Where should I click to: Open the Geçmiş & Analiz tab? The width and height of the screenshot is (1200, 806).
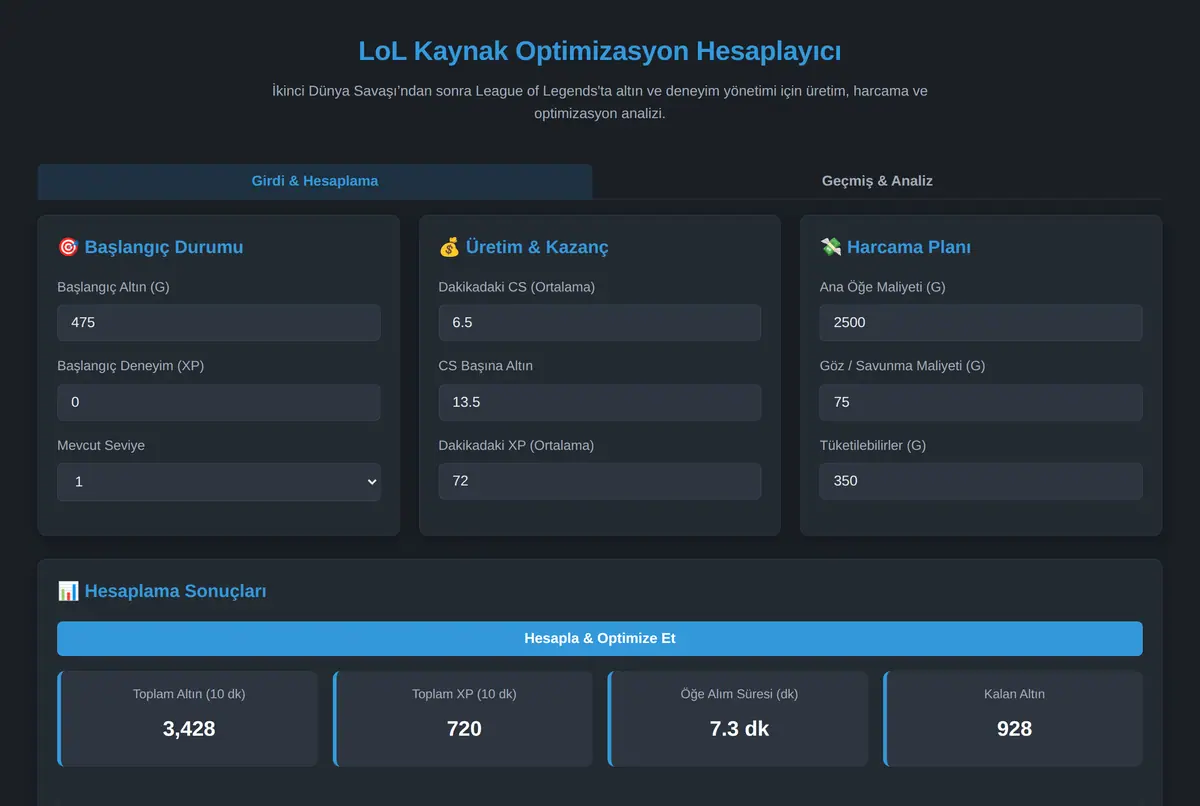pyautogui.click(x=877, y=181)
